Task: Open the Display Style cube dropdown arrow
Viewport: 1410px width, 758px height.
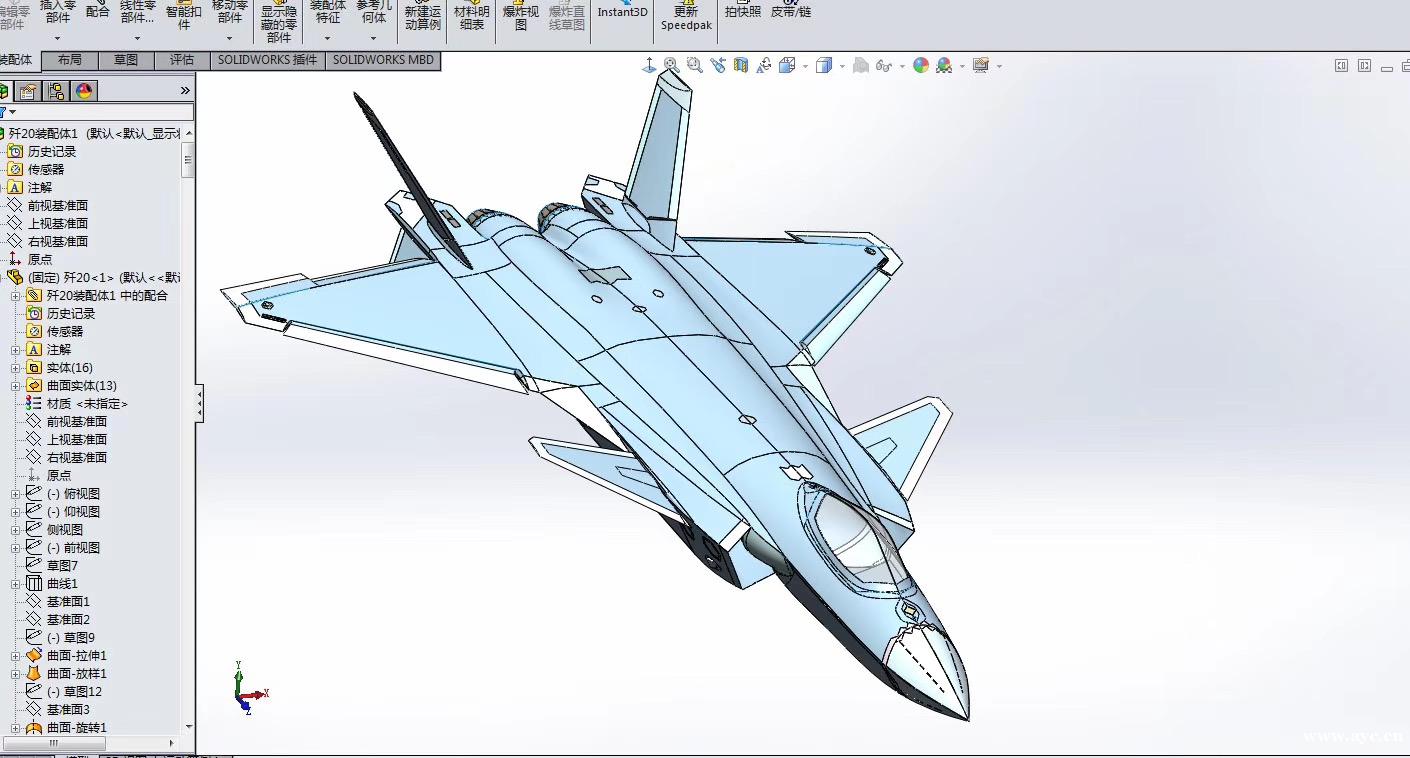Action: [x=842, y=67]
